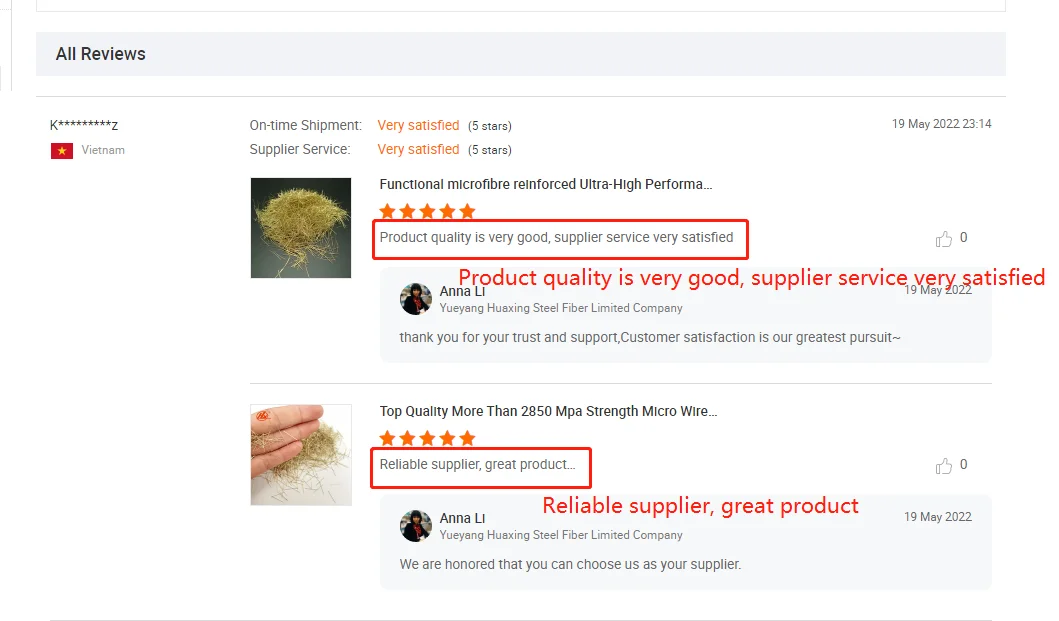Click Anna Li avatar in first reply
The height and width of the screenshot is (621, 1059).
click(x=415, y=299)
